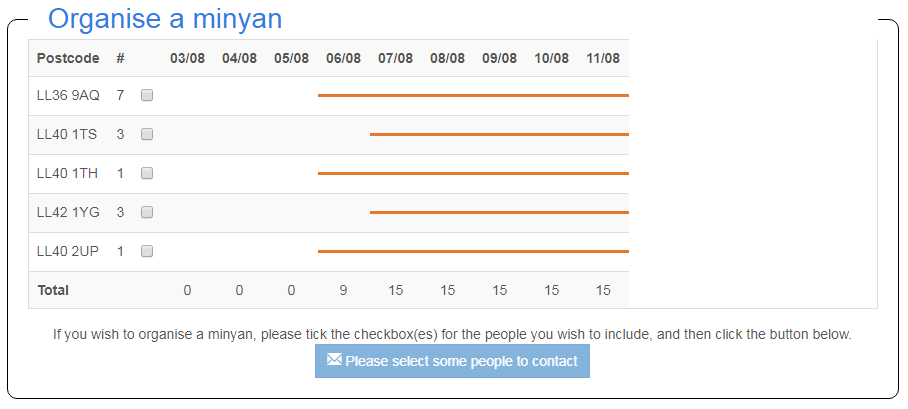
Task: Tick the checkbox for postcode LL36 9AQ
Action: coord(147,95)
